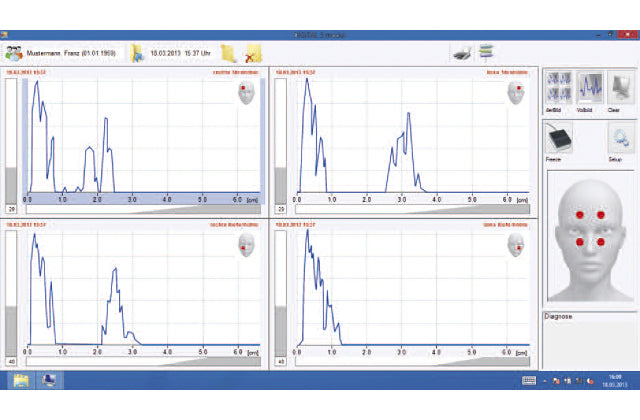Select head thumbnail in linke Kieferhöhle panel
Screen dimensions: 640x420
pyautogui.click(x=516, y=245)
